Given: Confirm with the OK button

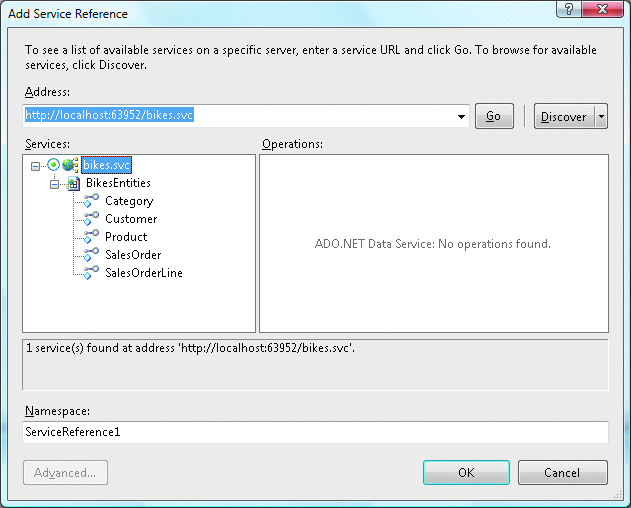Looking at the screenshot, I should point(466,473).
